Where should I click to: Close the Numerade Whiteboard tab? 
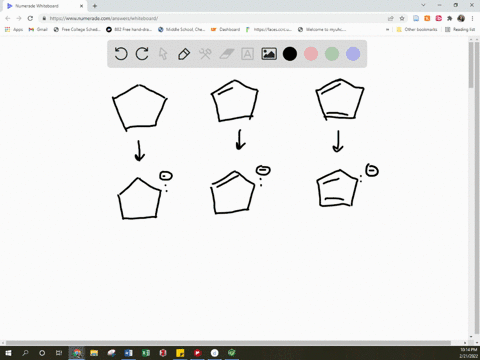81,6
